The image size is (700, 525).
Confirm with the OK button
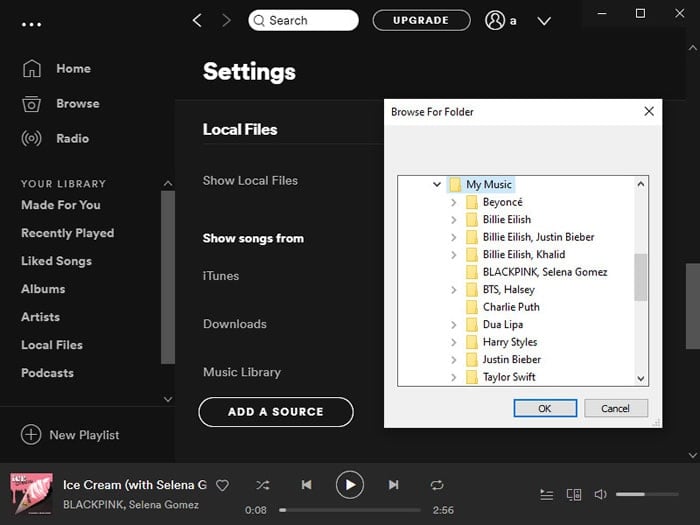click(x=545, y=408)
